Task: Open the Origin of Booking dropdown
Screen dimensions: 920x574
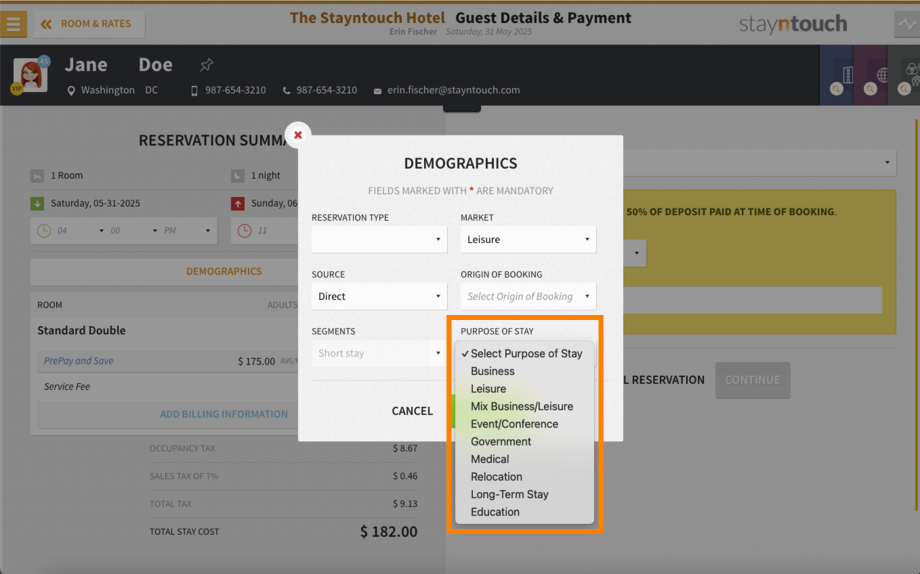Action: pyautogui.click(x=528, y=296)
